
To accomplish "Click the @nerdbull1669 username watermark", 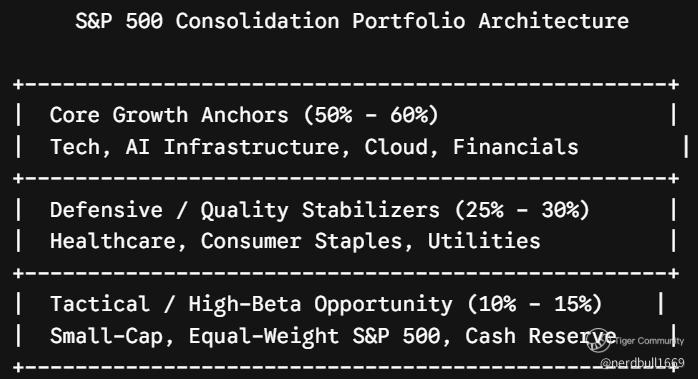I will coord(642,363).
